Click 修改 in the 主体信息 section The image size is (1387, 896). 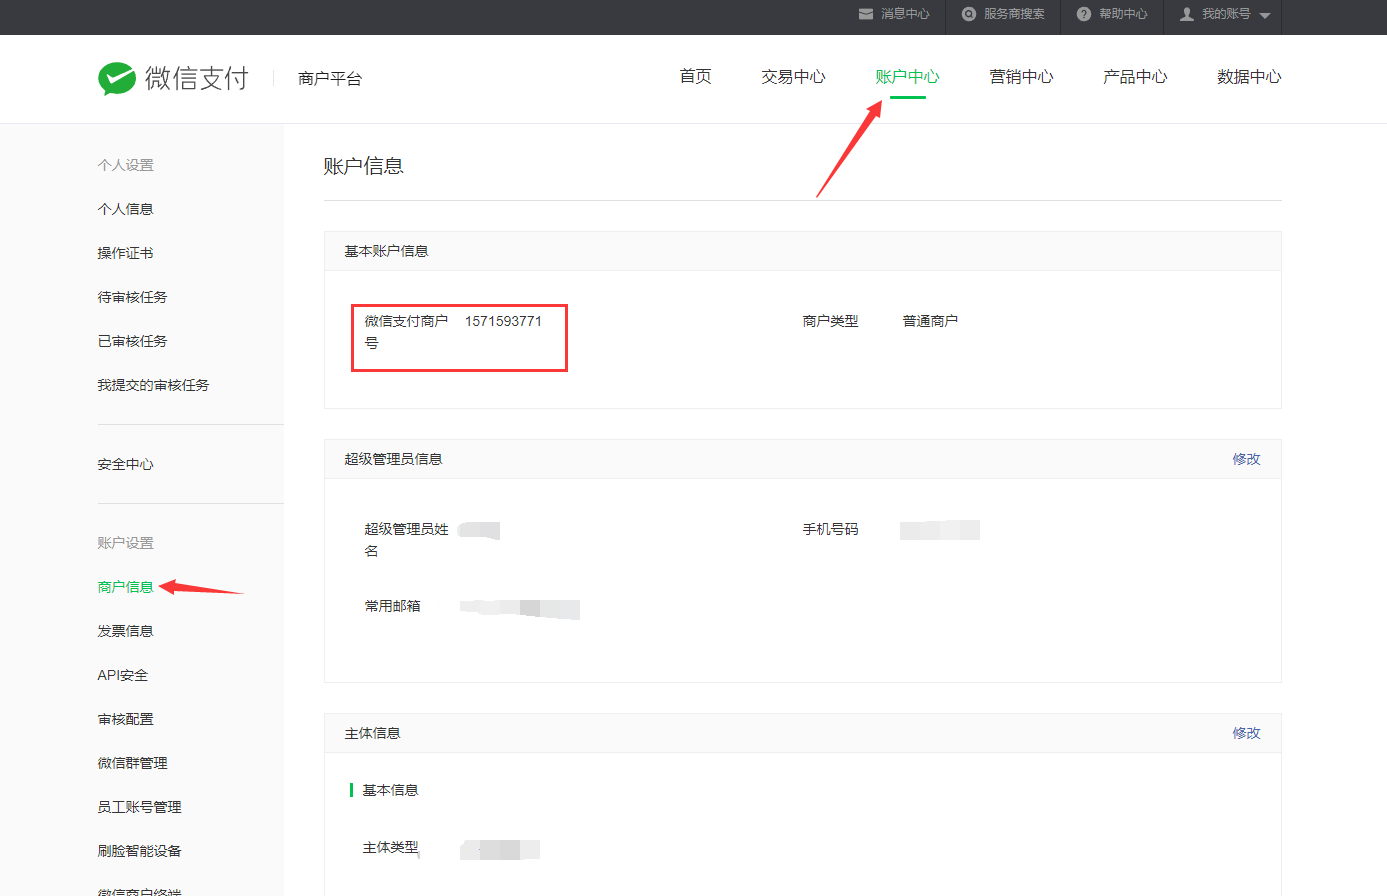1246,733
